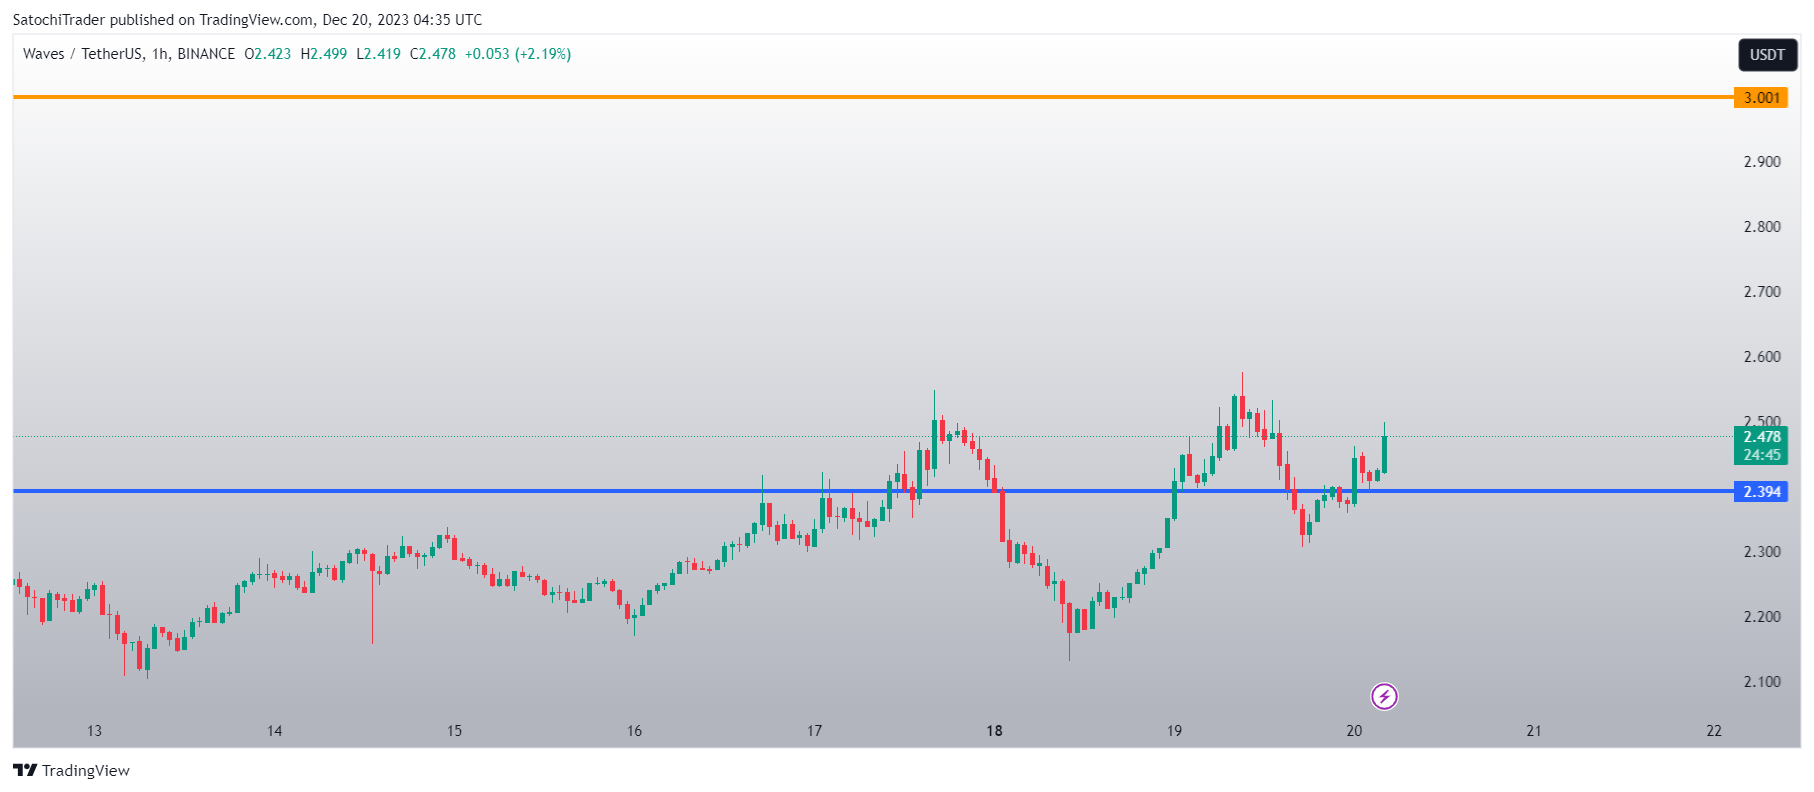Click the orange 3.001 price label

click(1761, 97)
